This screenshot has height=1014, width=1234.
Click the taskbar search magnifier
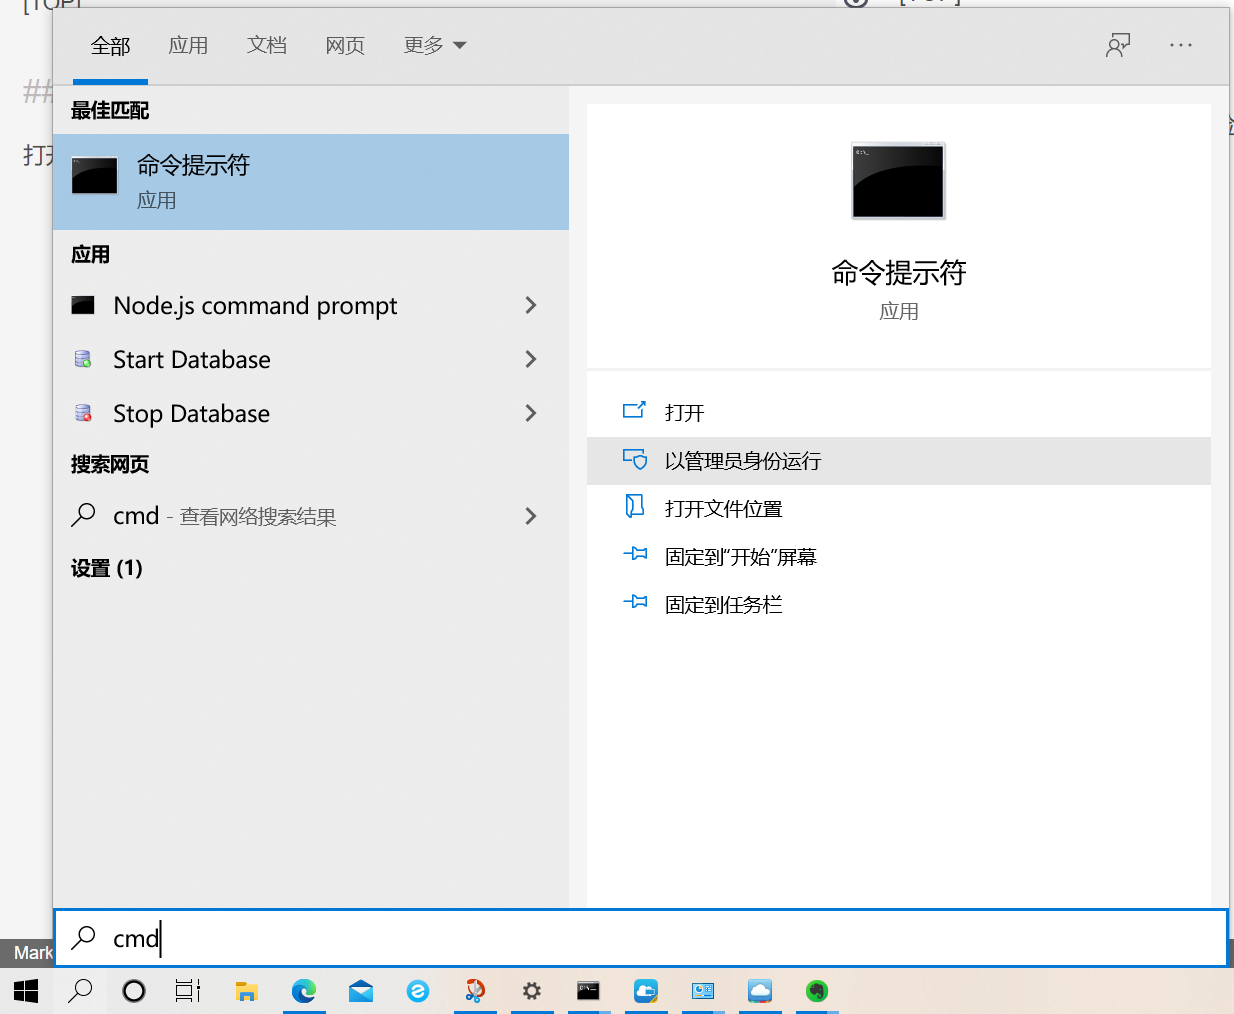point(80,991)
